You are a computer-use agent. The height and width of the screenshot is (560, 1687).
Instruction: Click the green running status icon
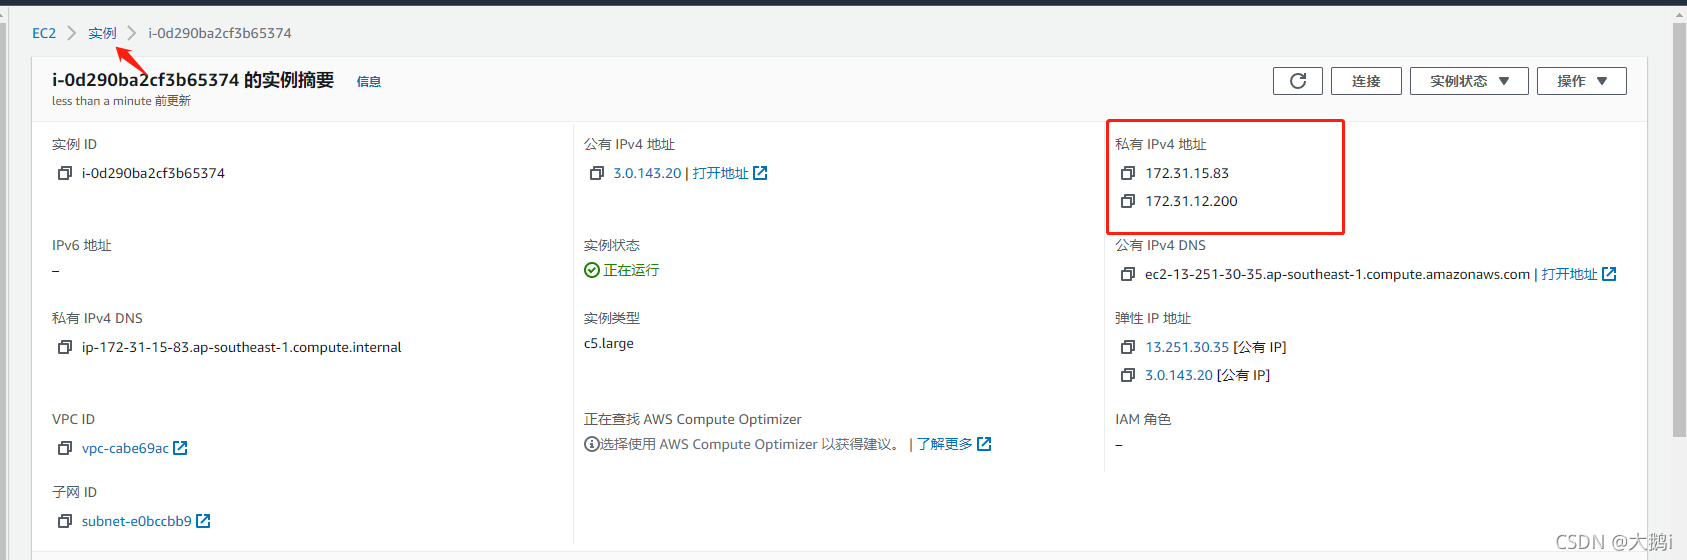[592, 270]
